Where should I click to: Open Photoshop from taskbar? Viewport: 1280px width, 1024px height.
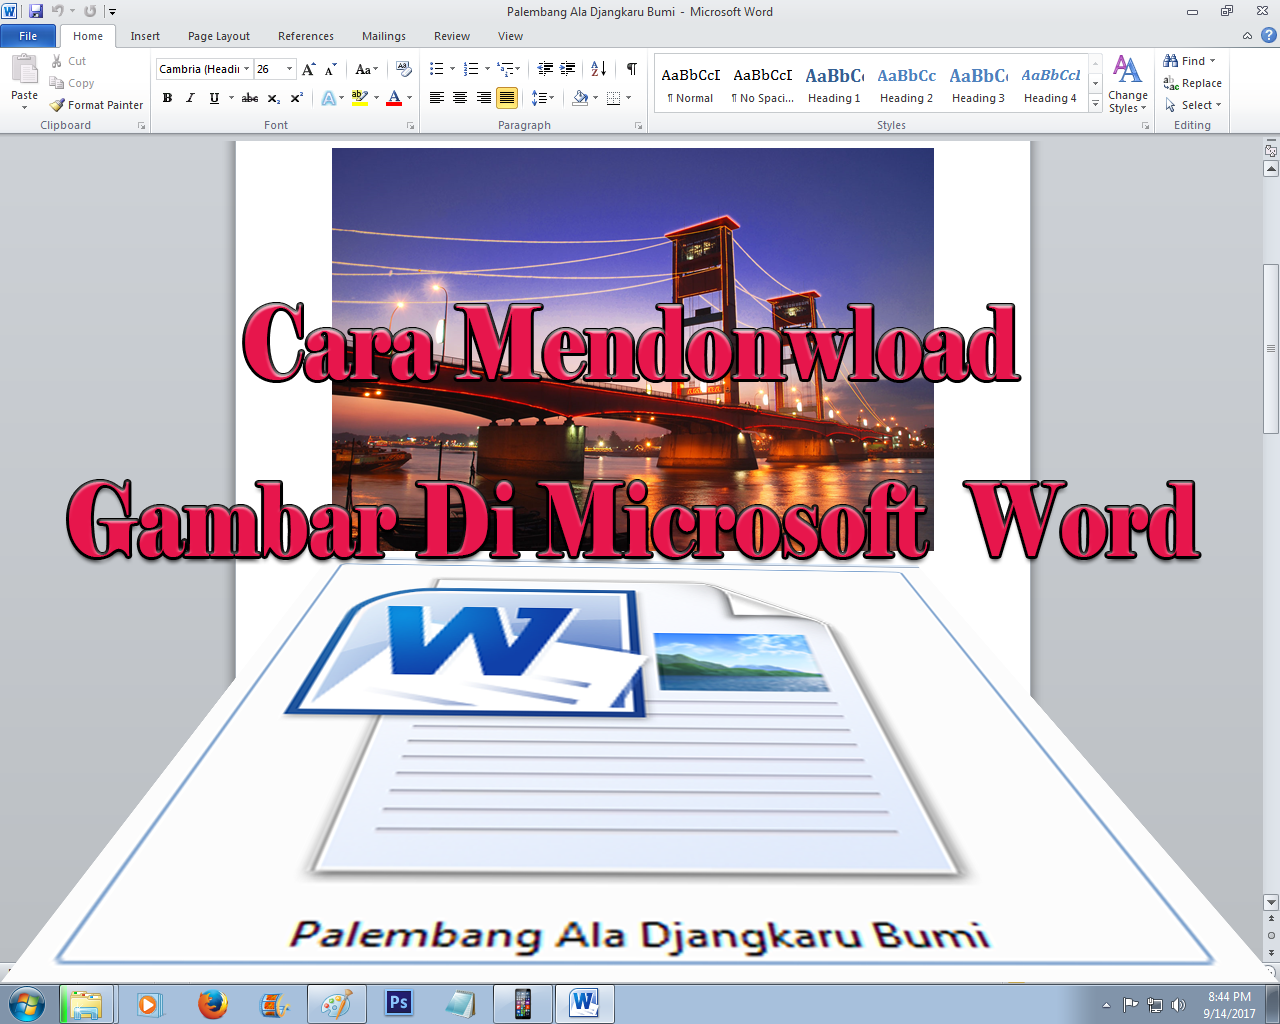click(x=398, y=1003)
